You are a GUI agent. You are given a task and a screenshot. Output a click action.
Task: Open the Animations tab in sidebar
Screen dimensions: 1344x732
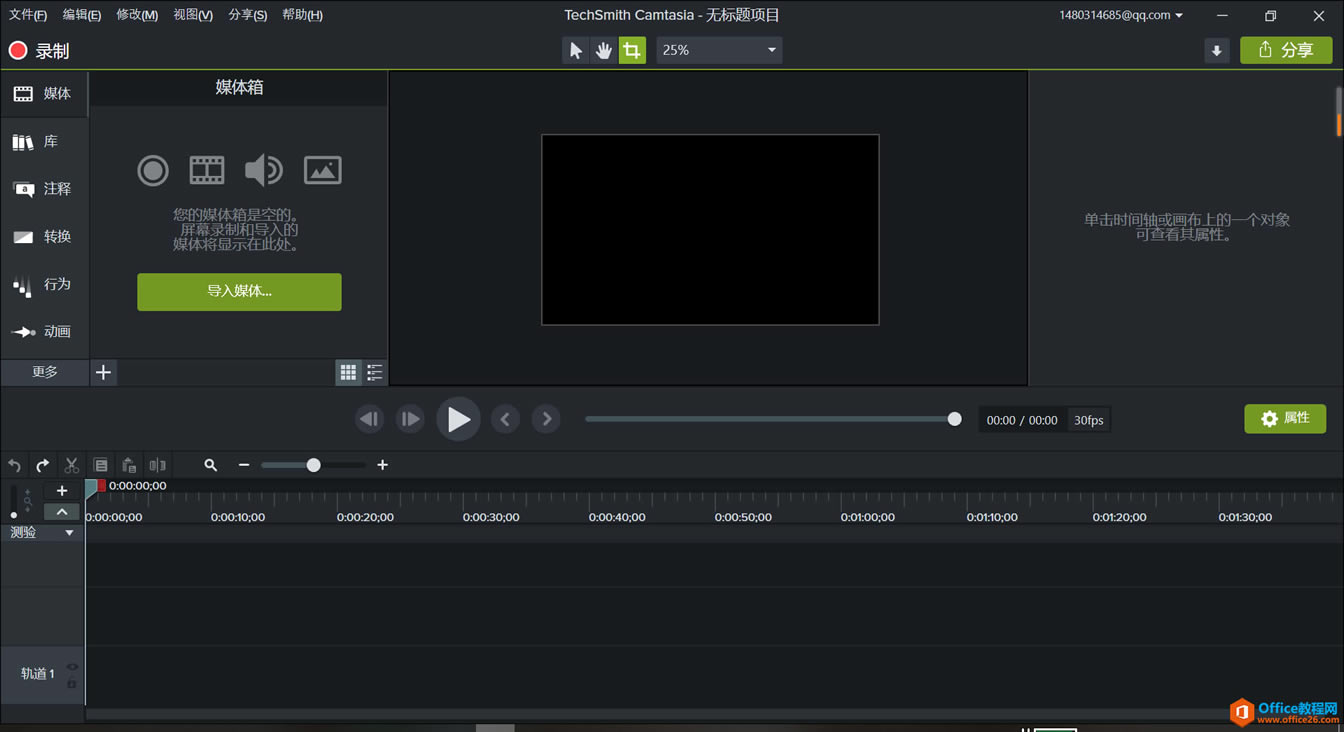44,331
